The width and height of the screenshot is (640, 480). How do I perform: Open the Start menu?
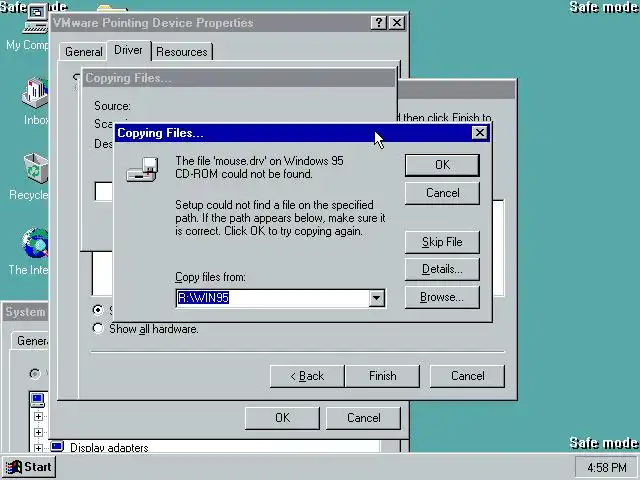click(29, 467)
